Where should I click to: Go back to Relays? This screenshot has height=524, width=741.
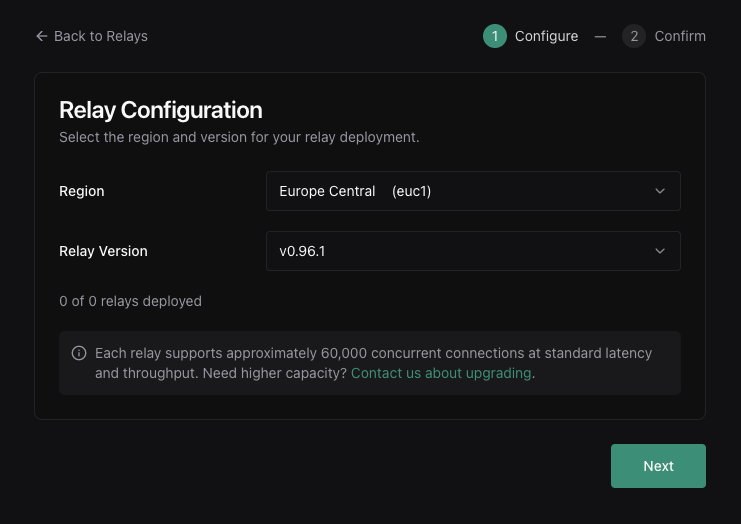pyautogui.click(x=92, y=36)
